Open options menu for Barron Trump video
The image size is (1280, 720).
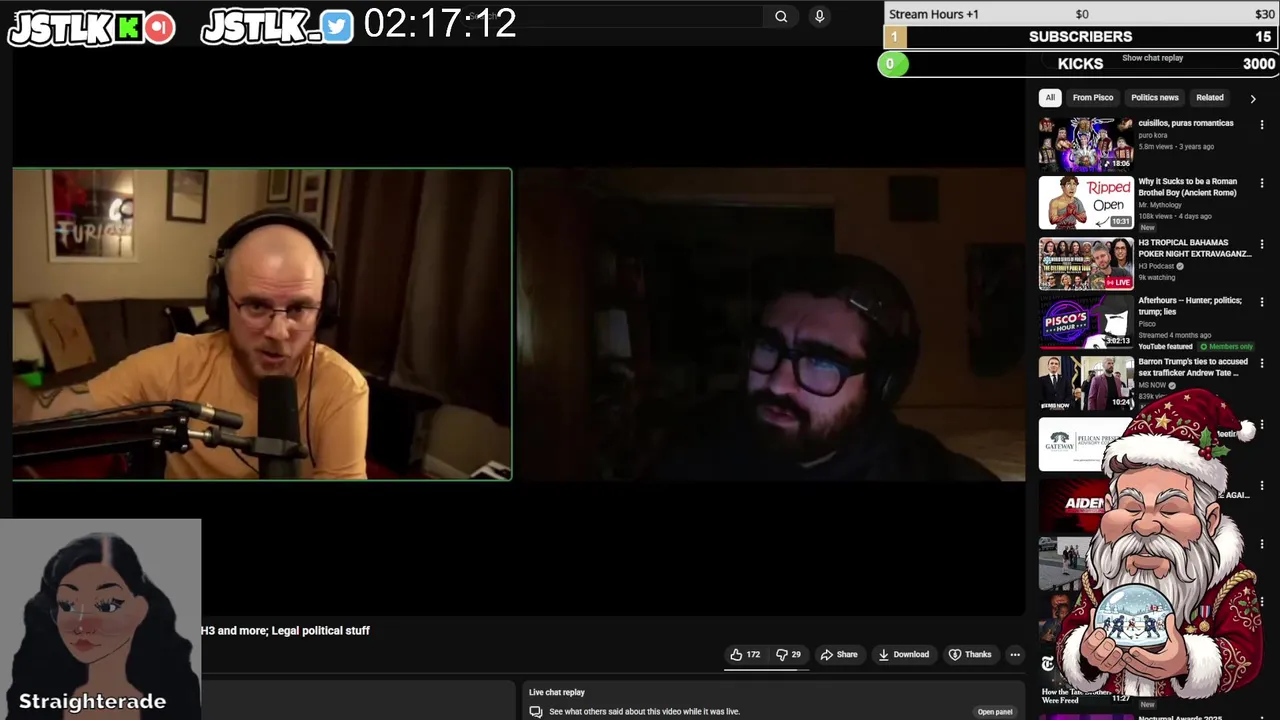click(1262, 363)
